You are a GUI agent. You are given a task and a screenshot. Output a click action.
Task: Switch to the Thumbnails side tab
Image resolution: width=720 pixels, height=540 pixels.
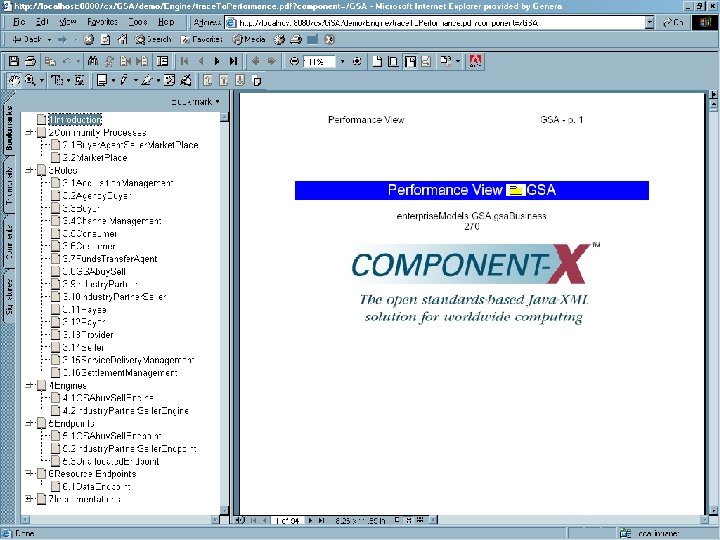(9, 185)
